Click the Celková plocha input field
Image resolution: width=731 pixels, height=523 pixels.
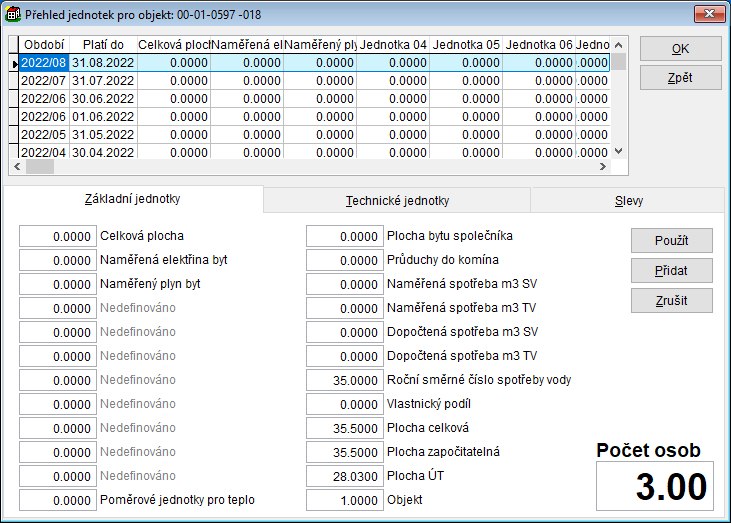[x=57, y=236]
